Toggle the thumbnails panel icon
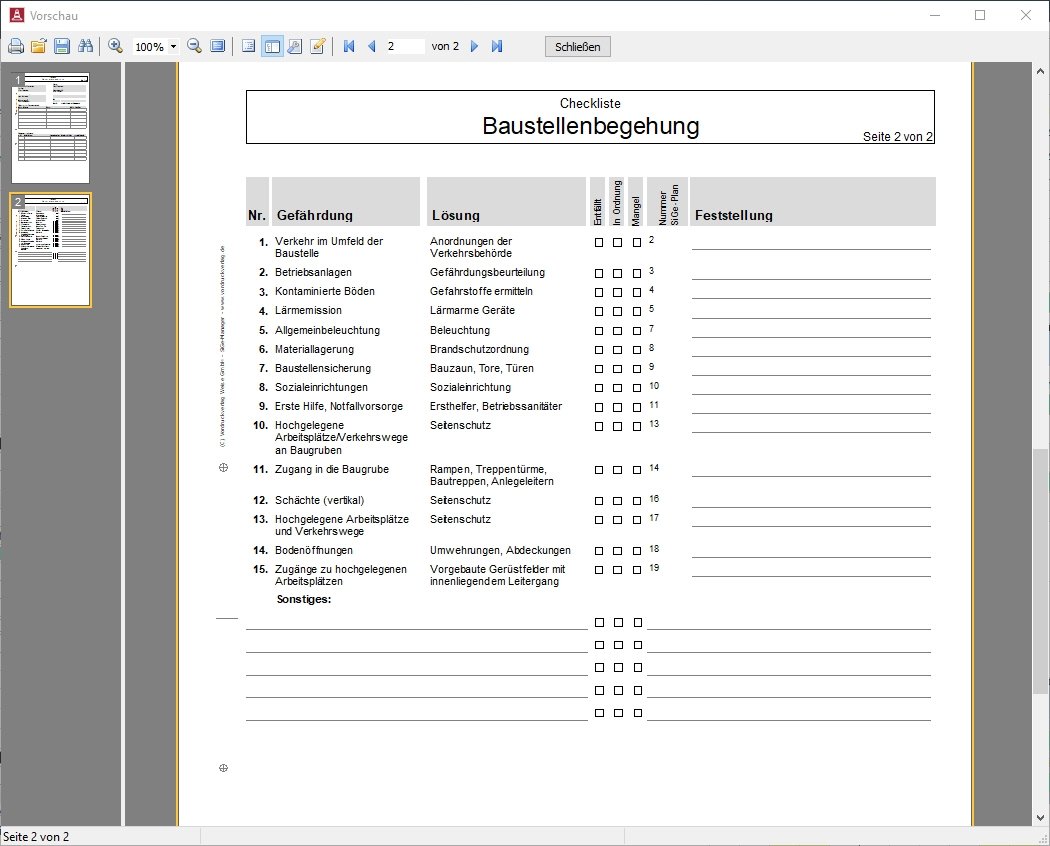Screen dimensions: 1050x846 coord(272,46)
